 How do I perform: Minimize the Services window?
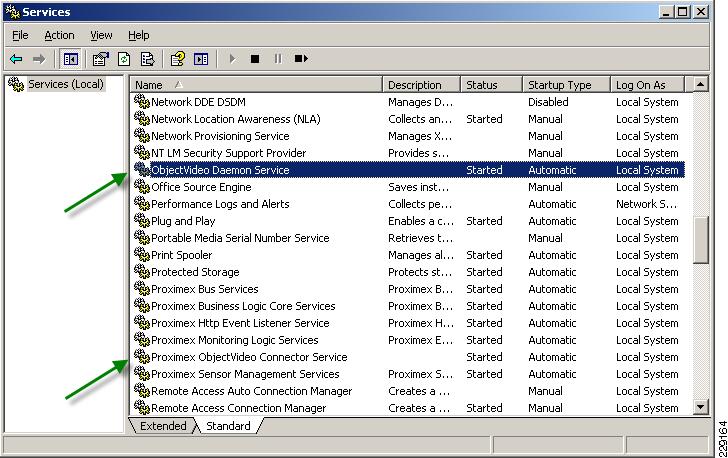click(666, 12)
